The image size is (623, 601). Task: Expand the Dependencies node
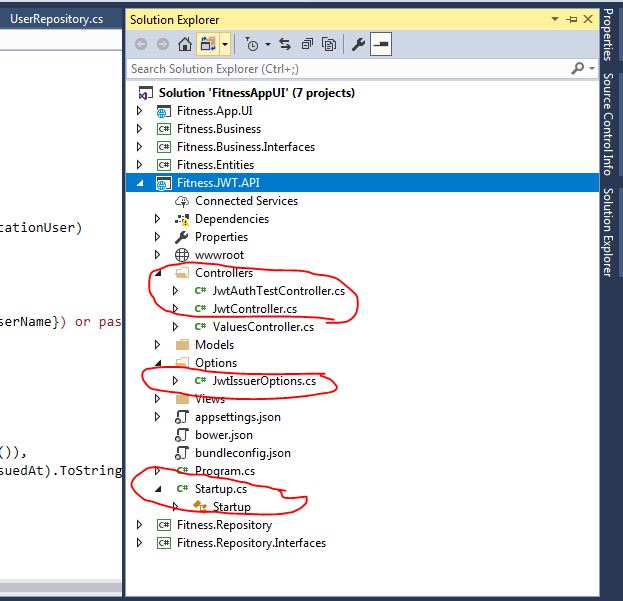[x=157, y=219]
